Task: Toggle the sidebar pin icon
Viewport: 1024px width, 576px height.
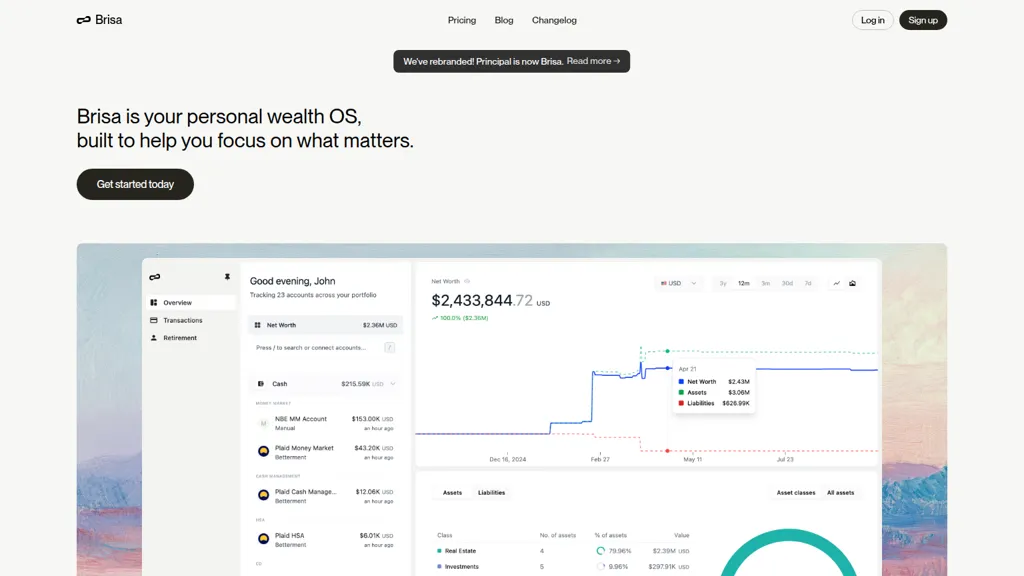Action: point(227,277)
